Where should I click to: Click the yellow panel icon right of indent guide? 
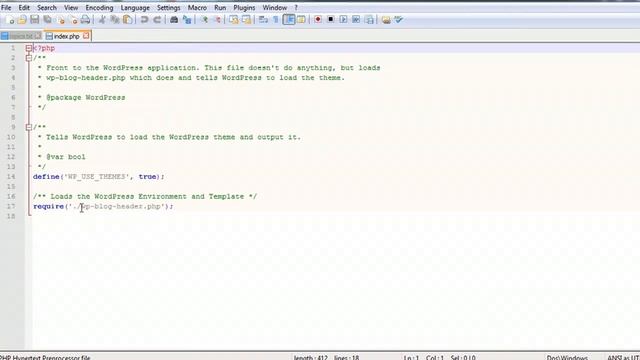[x=301, y=20]
